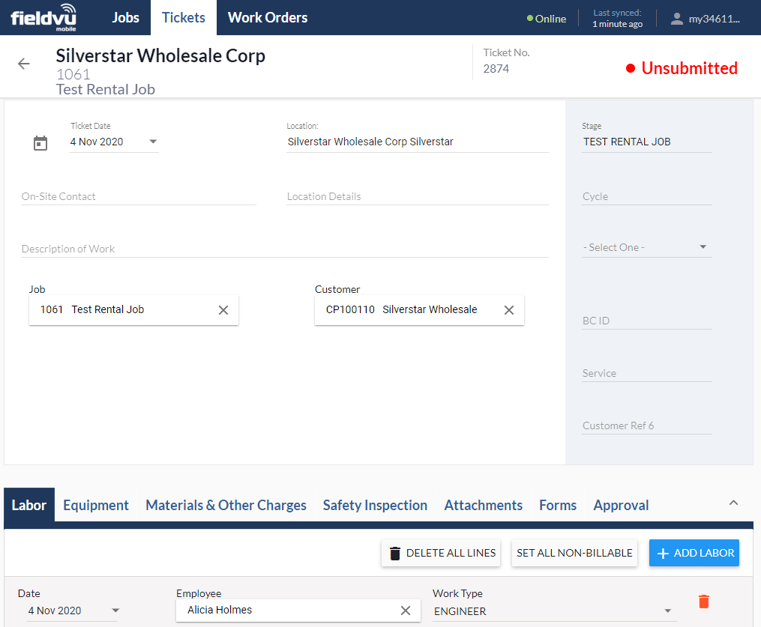Click the ADD LABOR button
761x627 pixels.
(x=694, y=553)
